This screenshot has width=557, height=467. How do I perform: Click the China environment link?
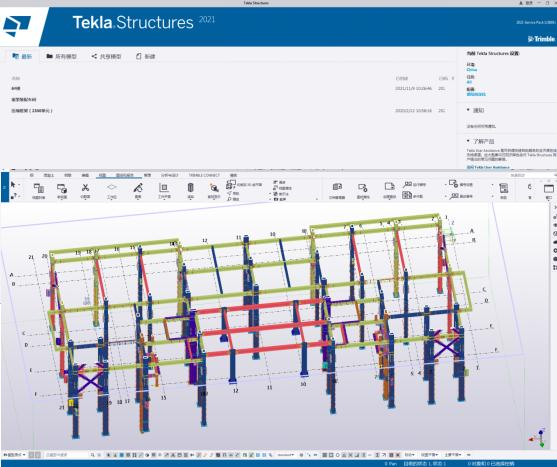[x=472, y=70]
